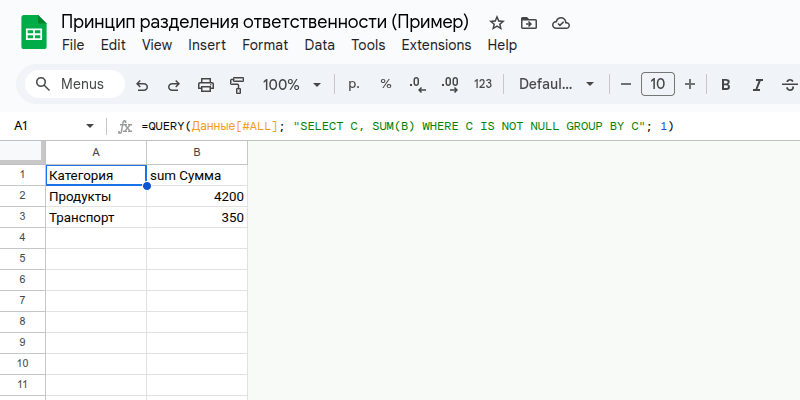
Task: Toggle bold formatting
Action: point(726,85)
